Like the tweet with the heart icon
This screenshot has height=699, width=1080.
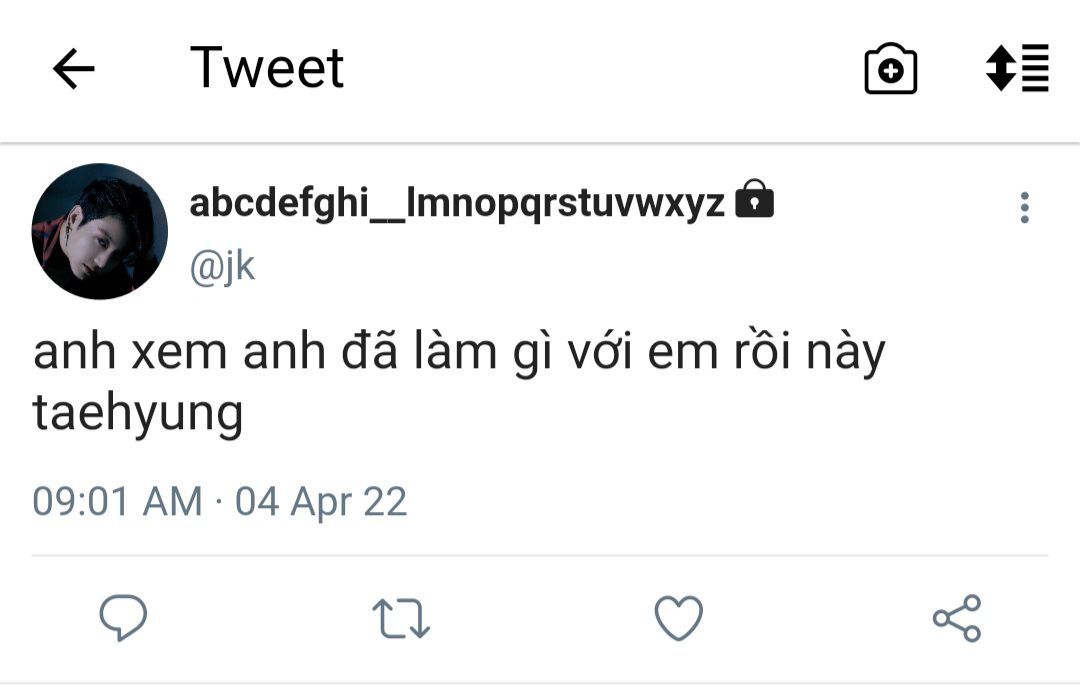click(678, 618)
